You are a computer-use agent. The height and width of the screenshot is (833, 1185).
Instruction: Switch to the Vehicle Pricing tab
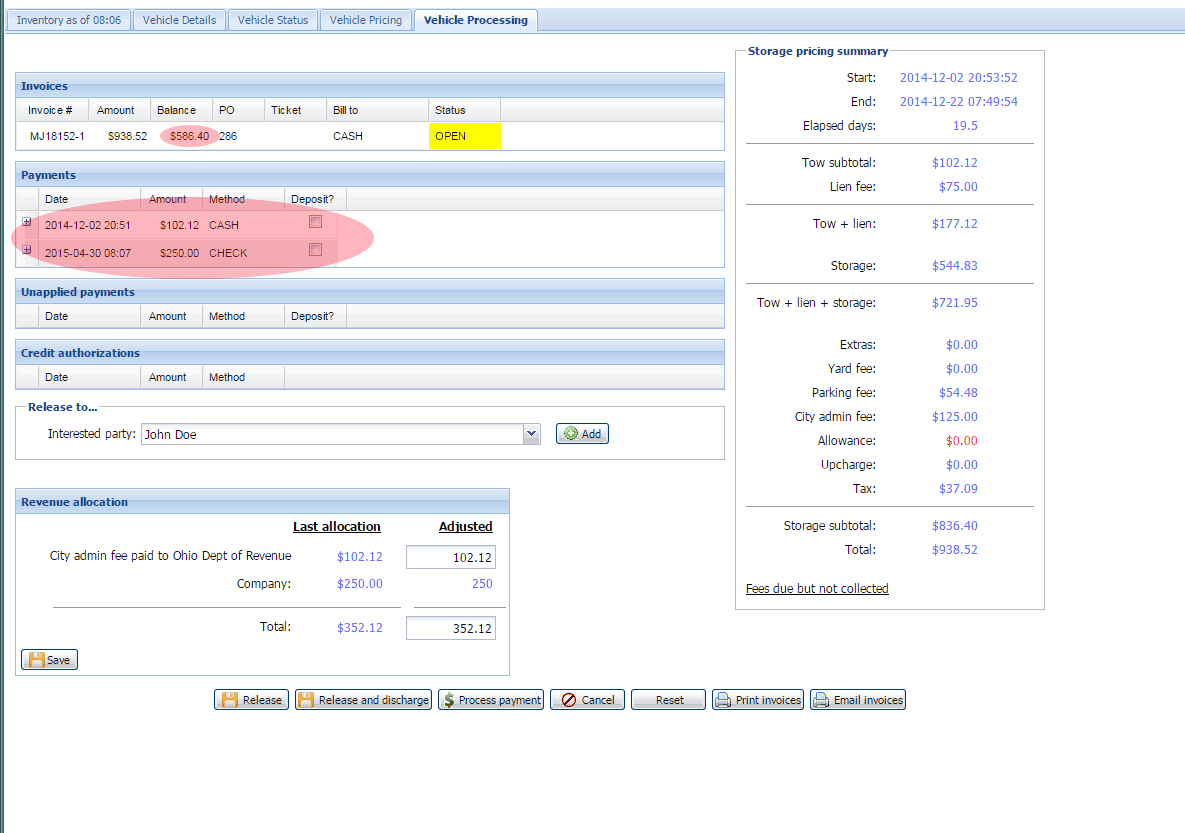coord(365,20)
